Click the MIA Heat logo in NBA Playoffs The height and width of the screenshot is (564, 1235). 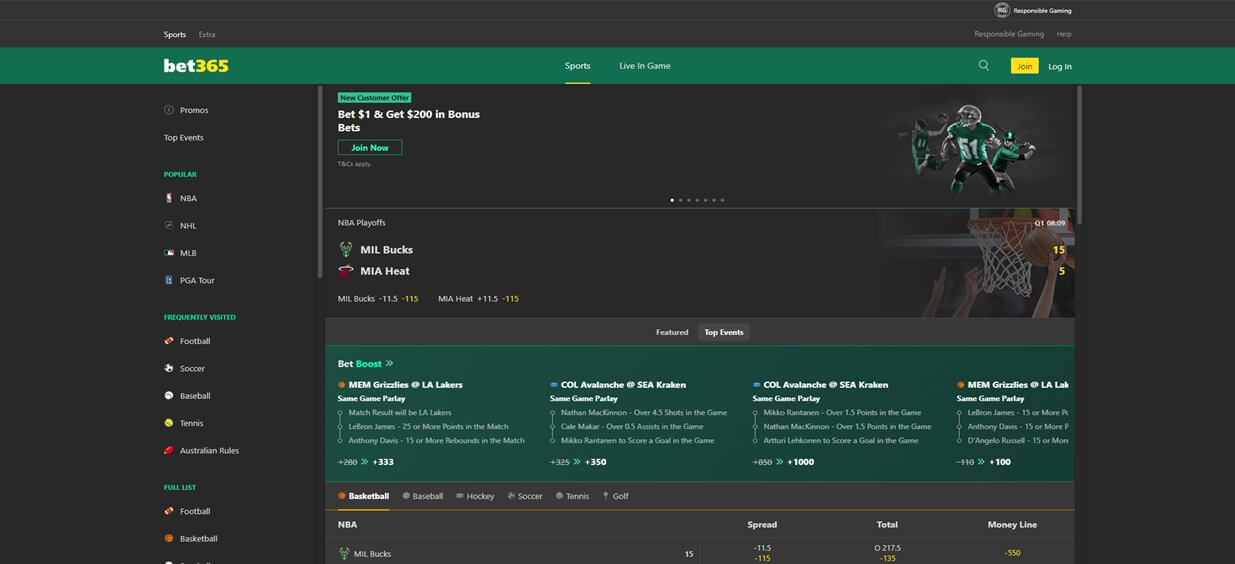345,271
